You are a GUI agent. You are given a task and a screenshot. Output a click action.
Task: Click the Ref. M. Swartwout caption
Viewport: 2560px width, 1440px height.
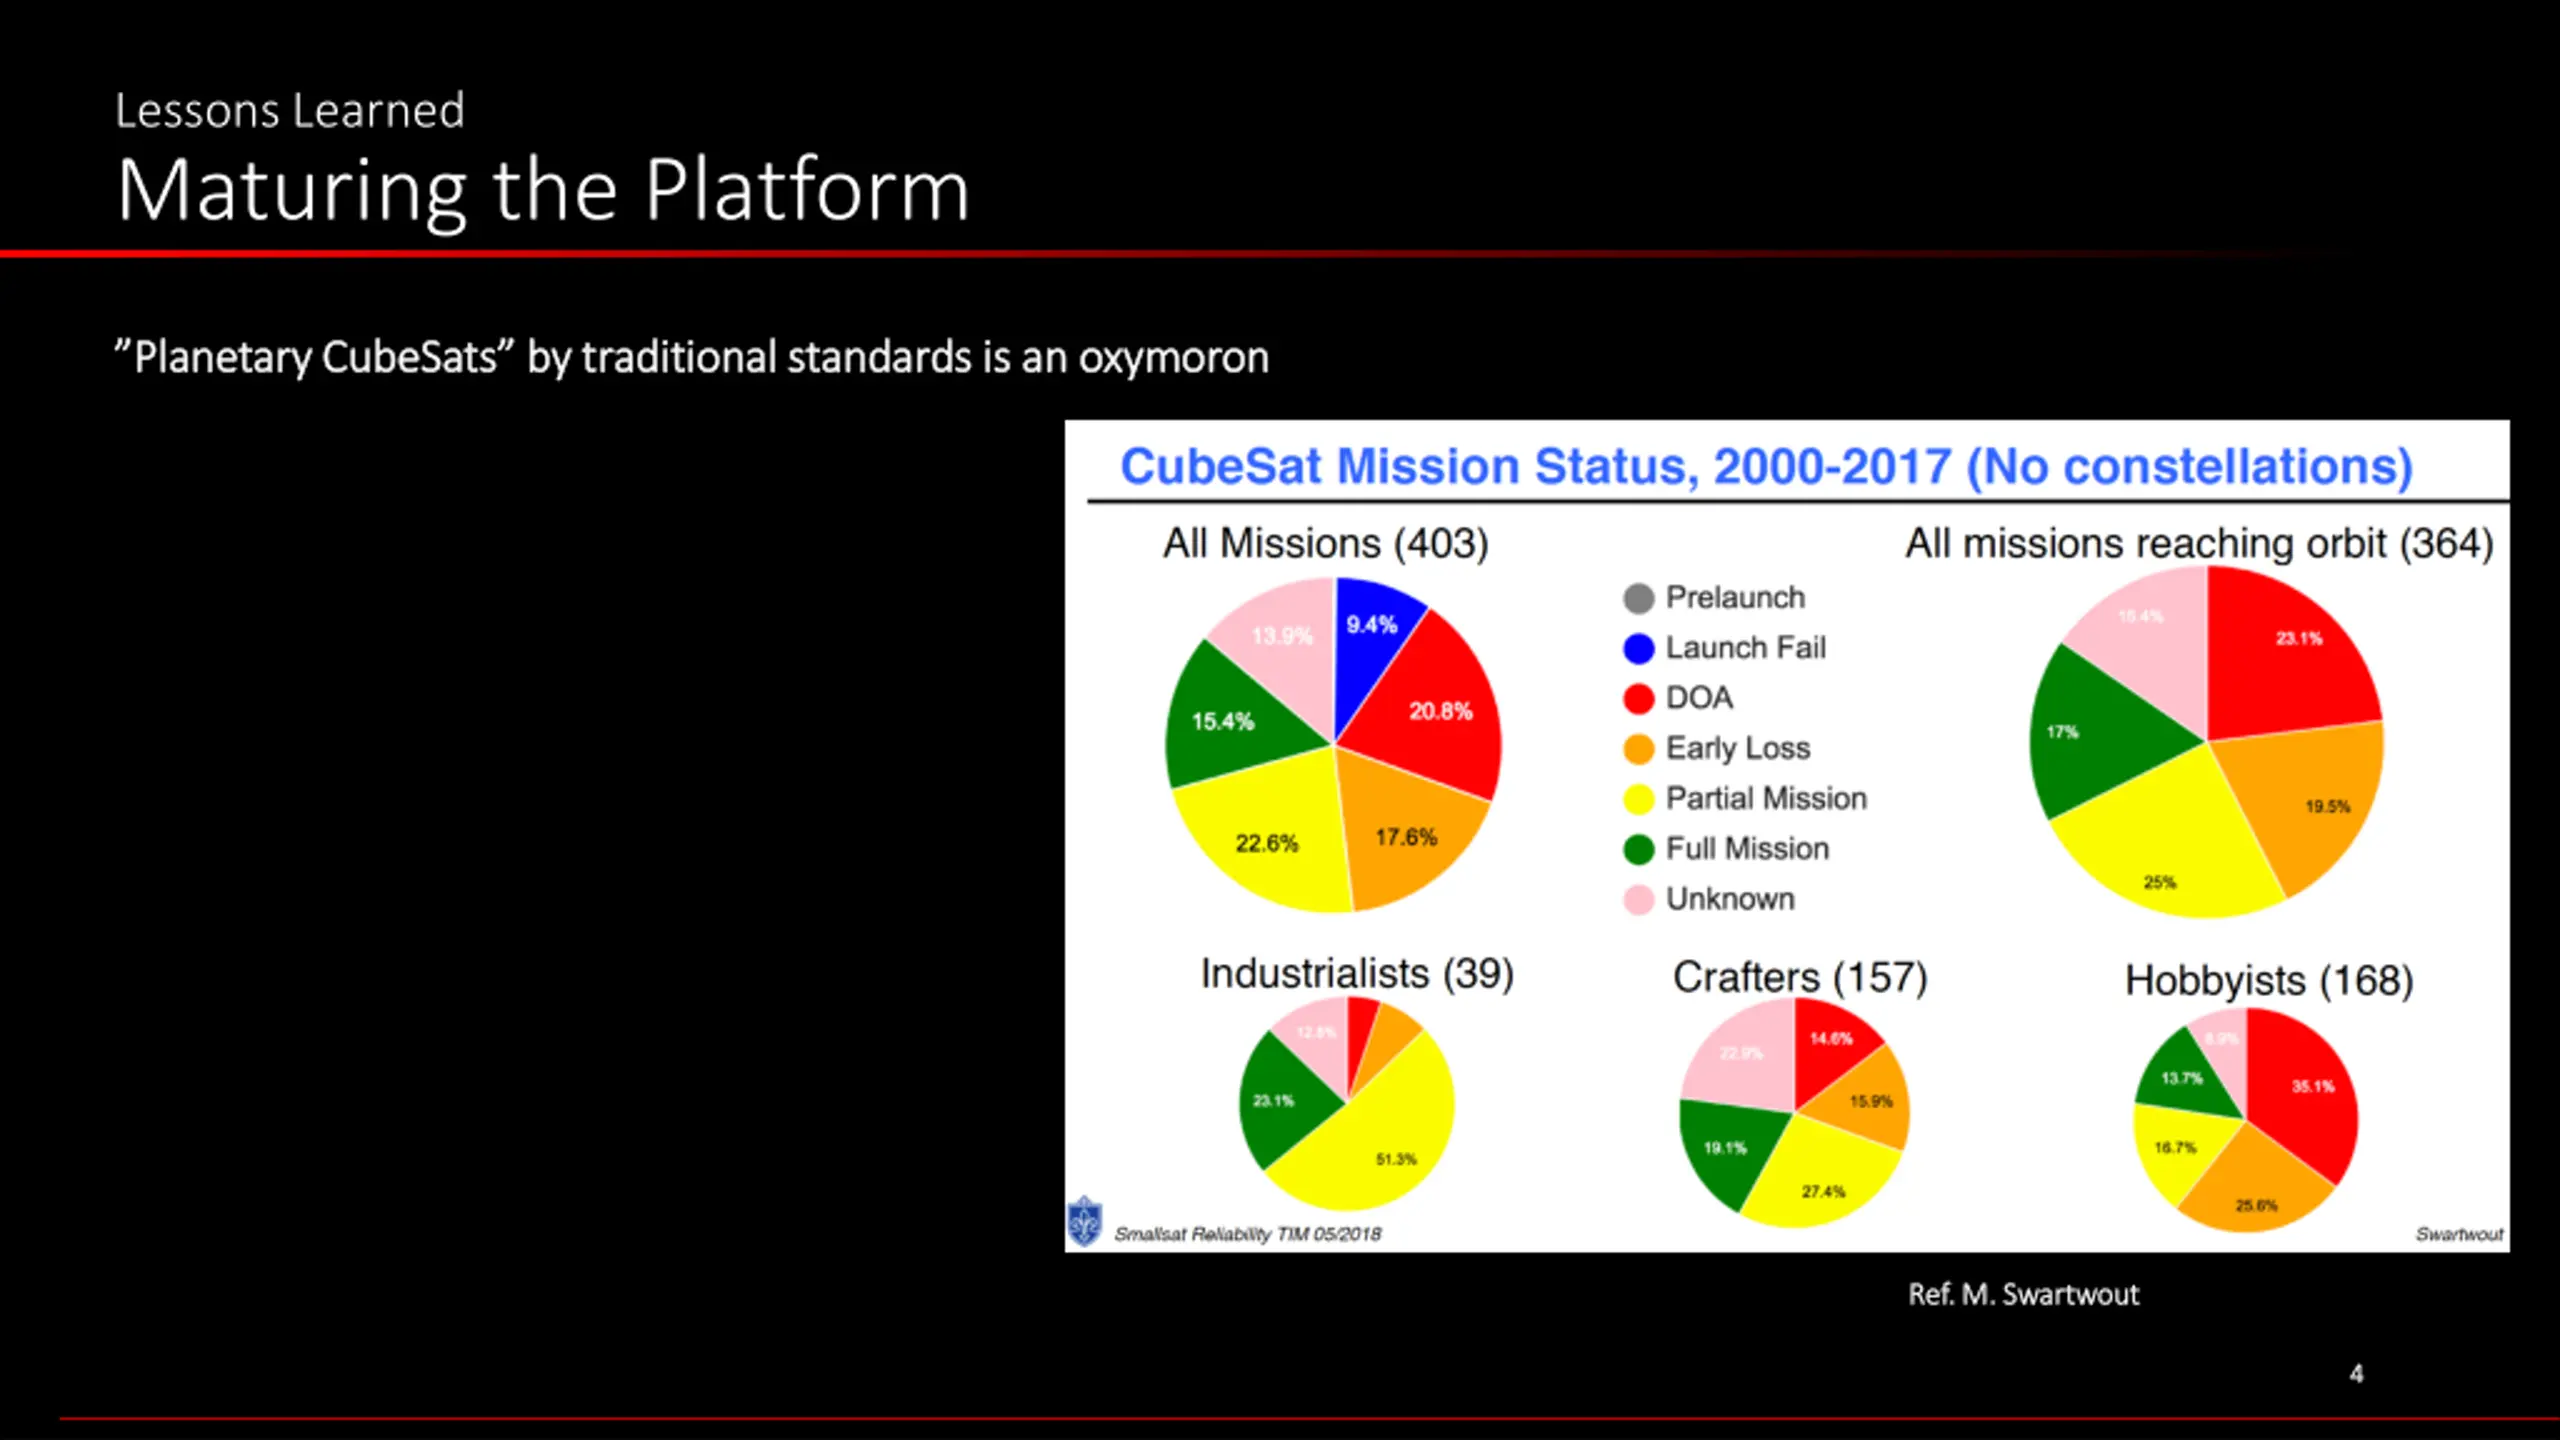point(2022,1294)
